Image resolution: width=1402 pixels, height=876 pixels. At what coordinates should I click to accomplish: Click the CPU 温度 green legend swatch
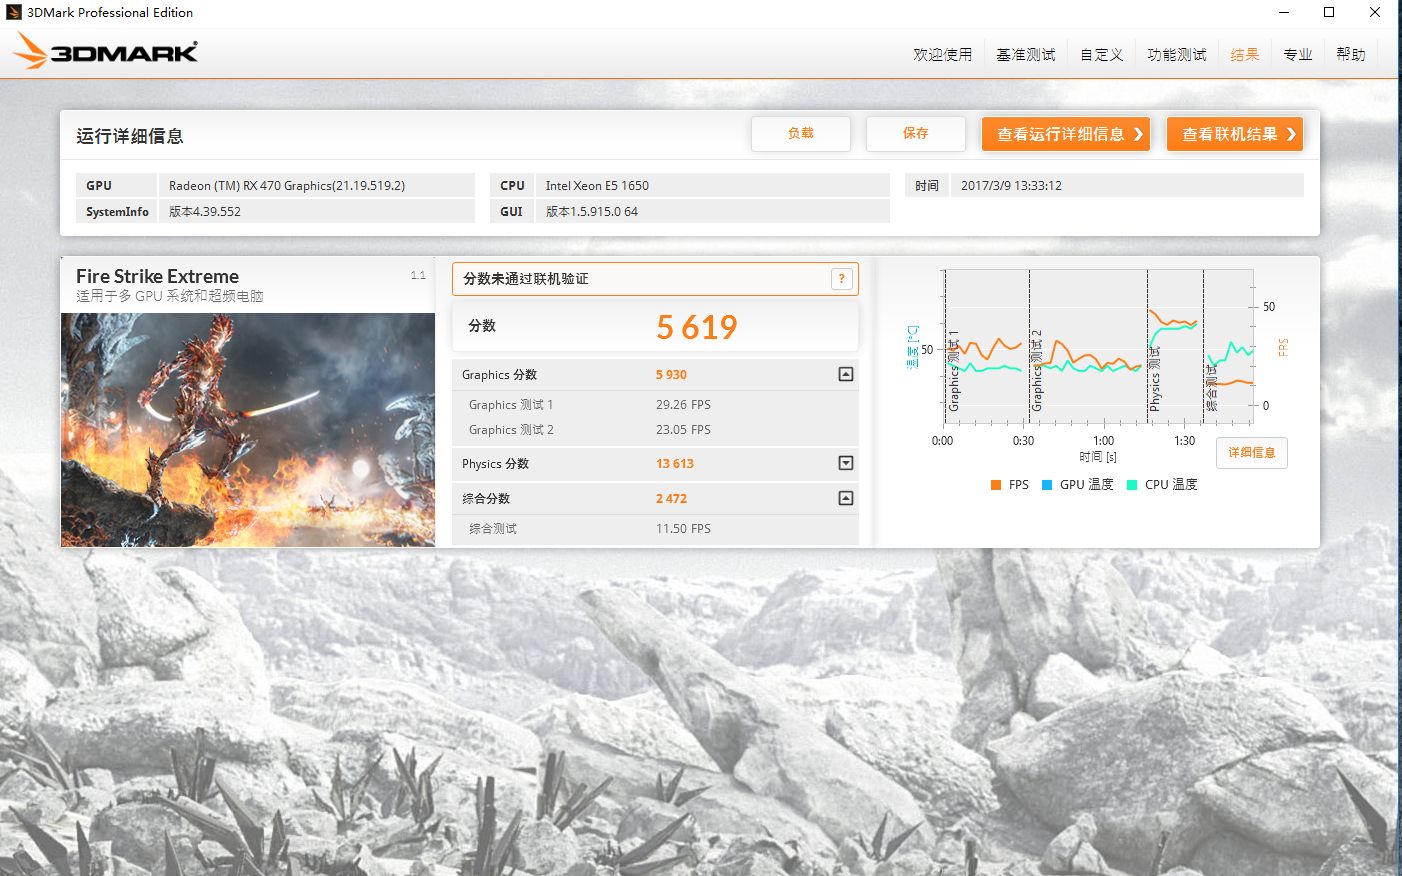pos(1132,485)
